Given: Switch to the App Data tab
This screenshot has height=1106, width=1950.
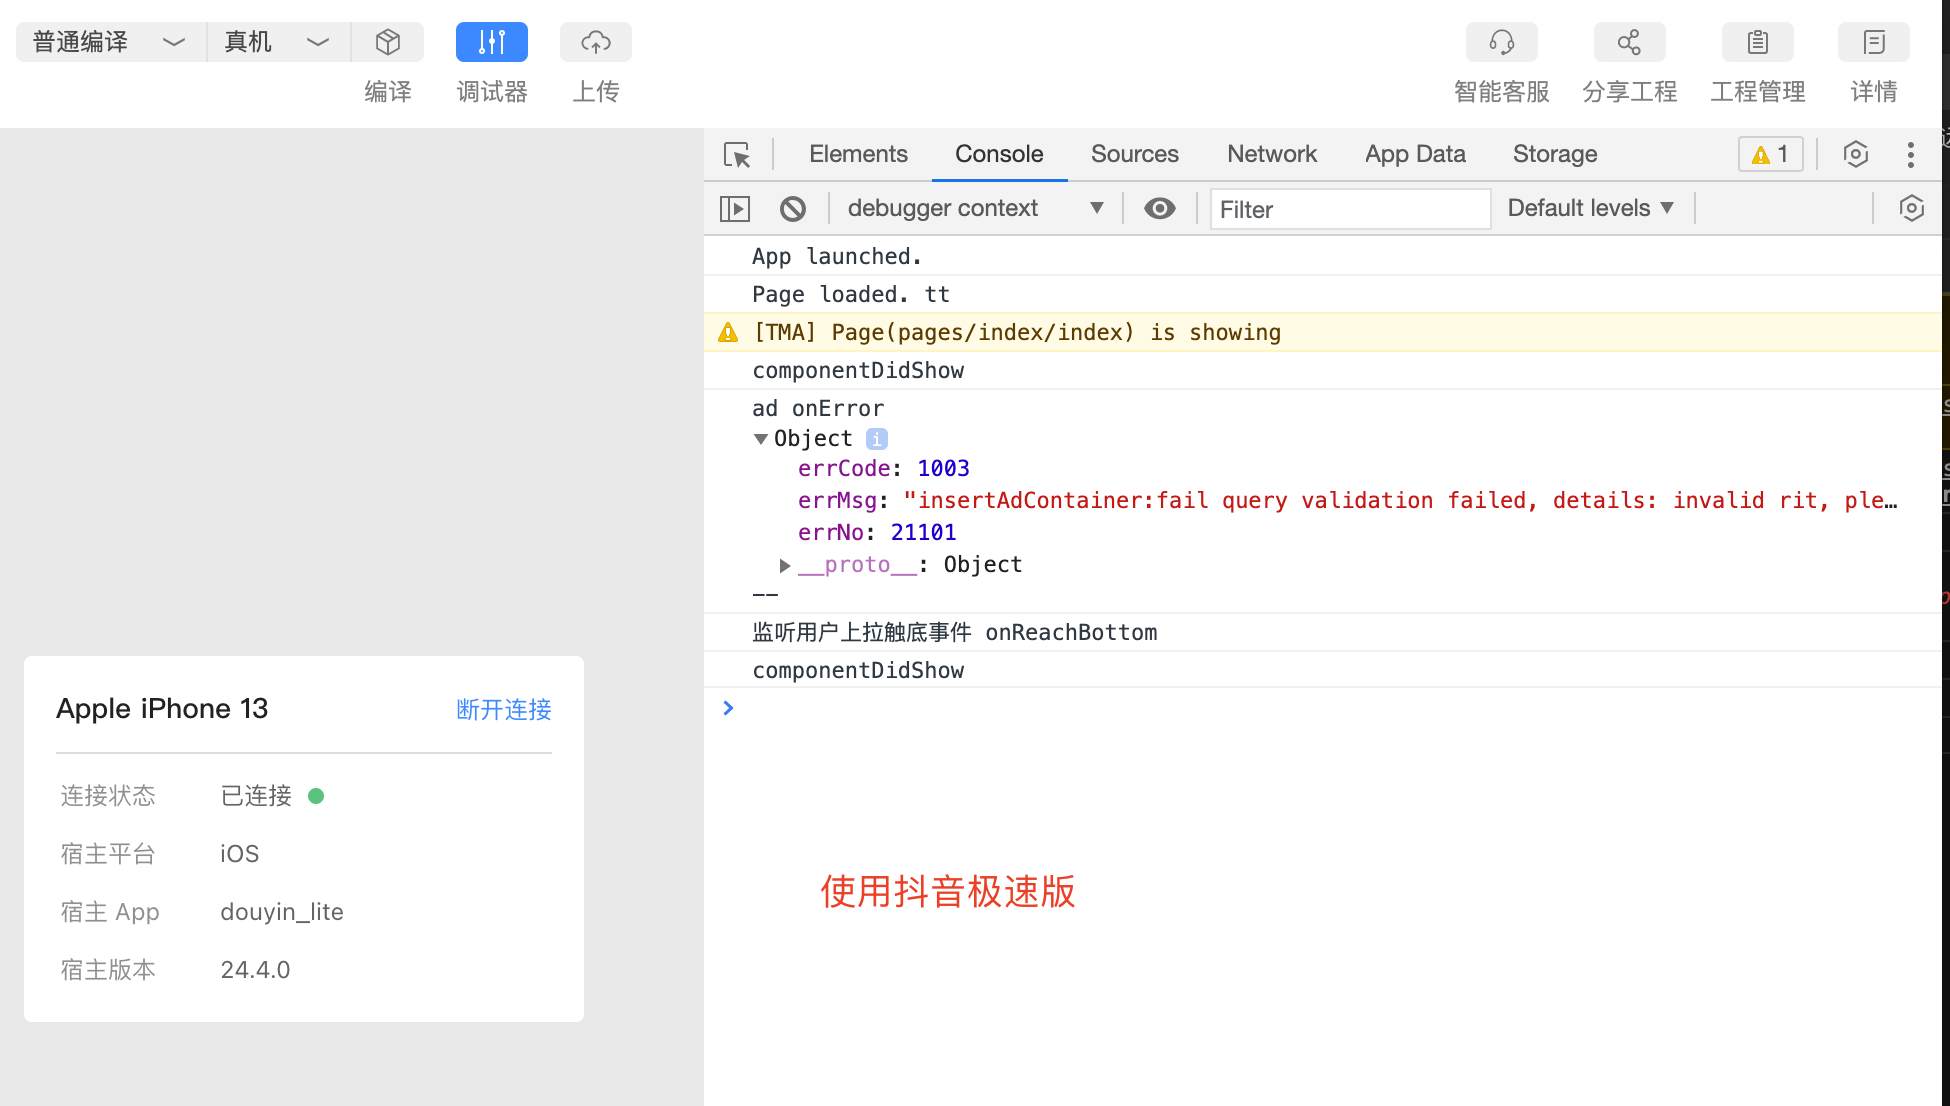Looking at the screenshot, I should click(x=1414, y=154).
